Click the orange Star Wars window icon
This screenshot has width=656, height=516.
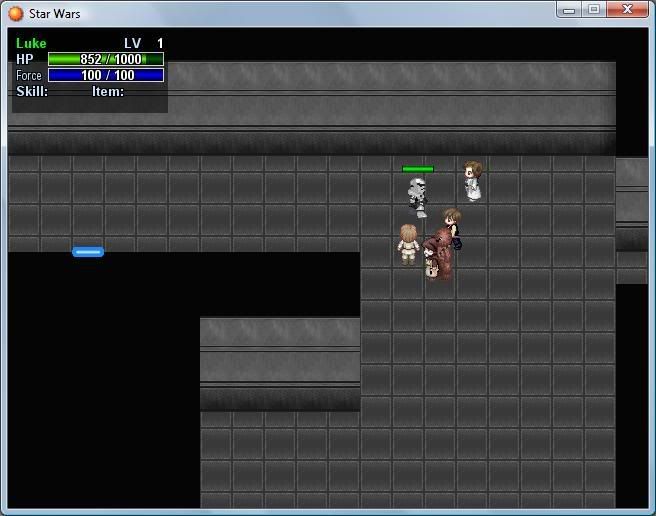[x=15, y=13]
